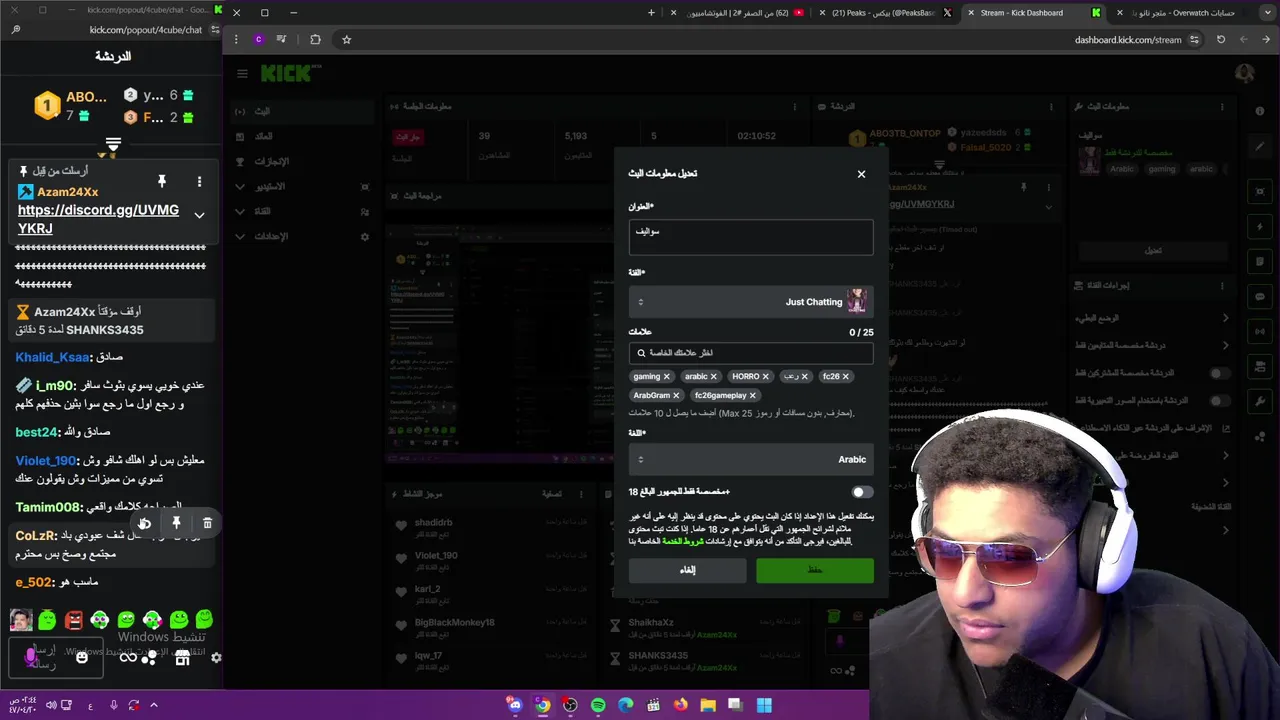
Task: Open the Arabic language dropdown
Action: click(x=751, y=459)
